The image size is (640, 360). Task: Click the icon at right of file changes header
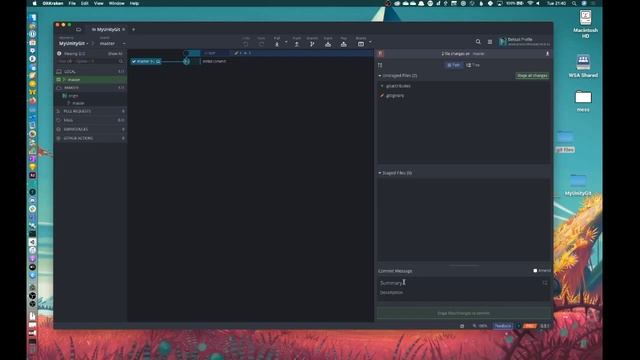547,53
